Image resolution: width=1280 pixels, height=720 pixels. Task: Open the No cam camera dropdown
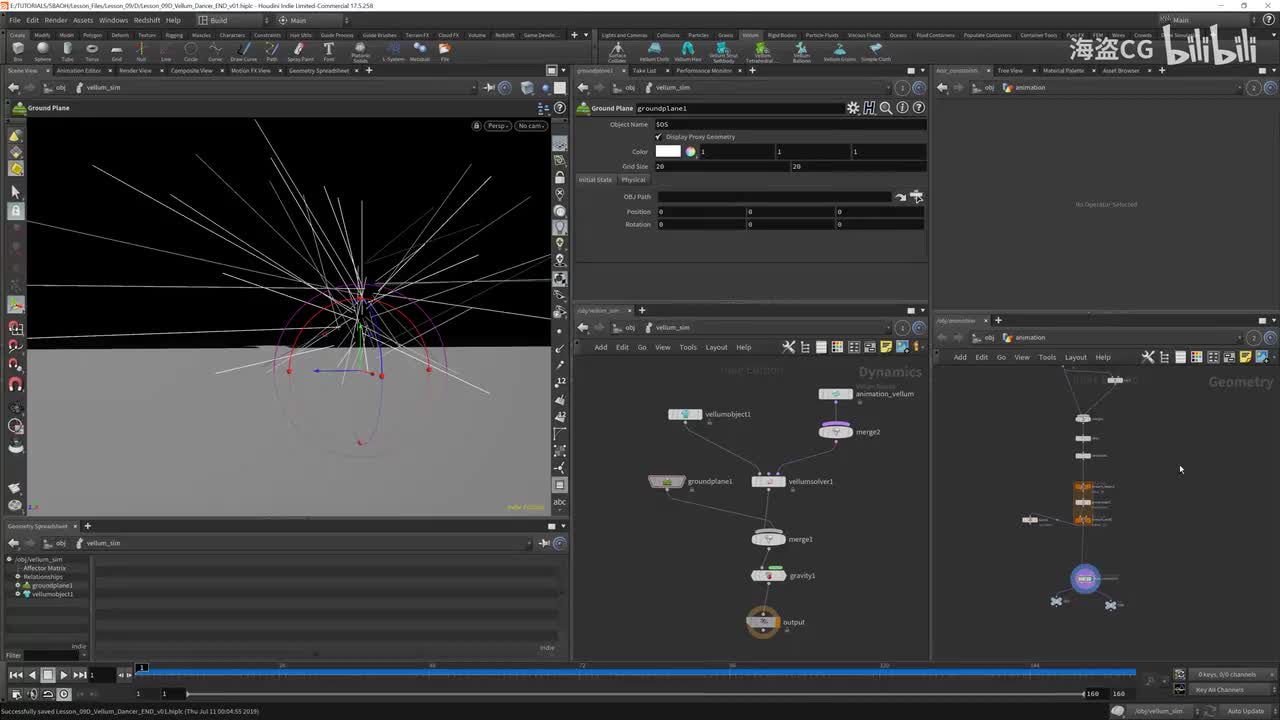[530, 126]
